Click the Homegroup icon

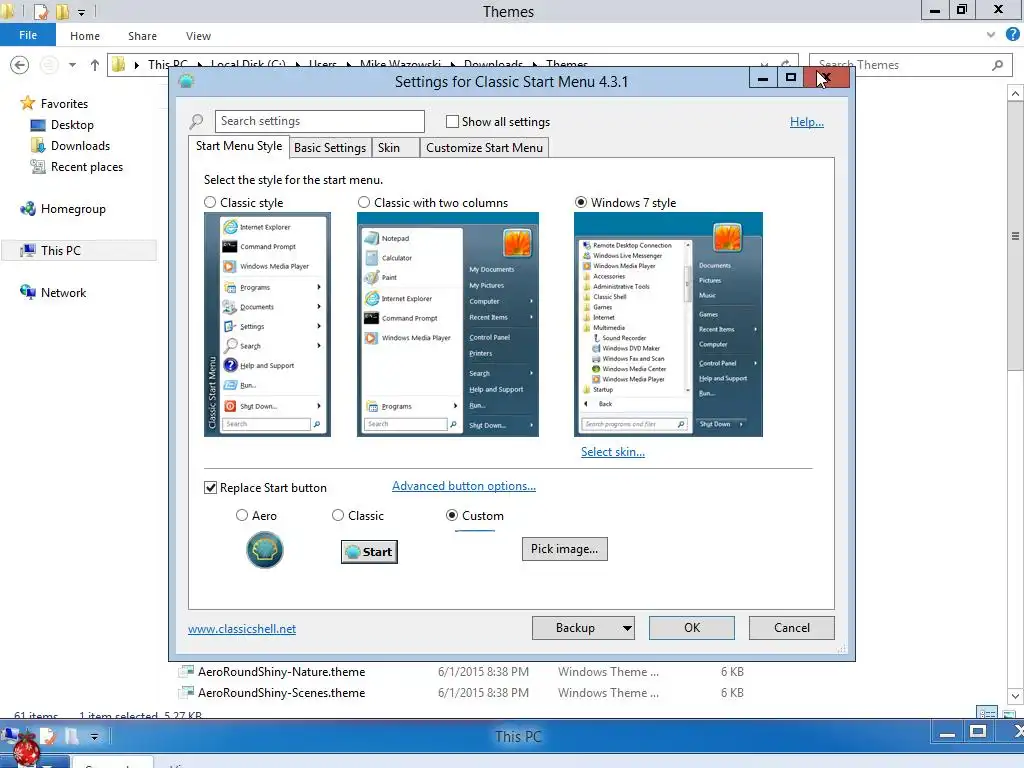[27, 209]
